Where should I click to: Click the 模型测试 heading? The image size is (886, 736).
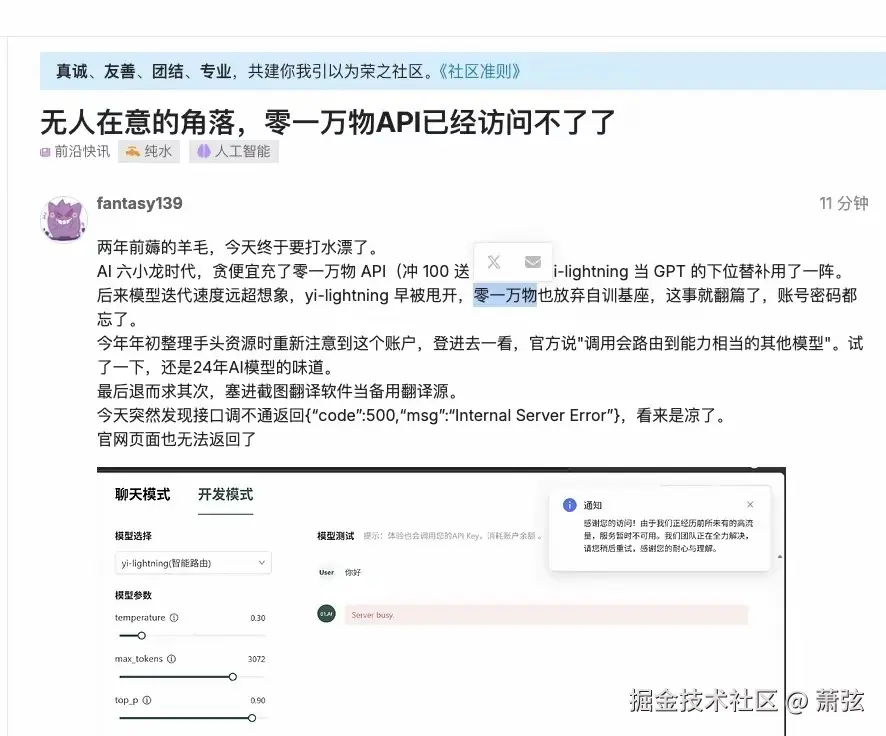click(336, 536)
